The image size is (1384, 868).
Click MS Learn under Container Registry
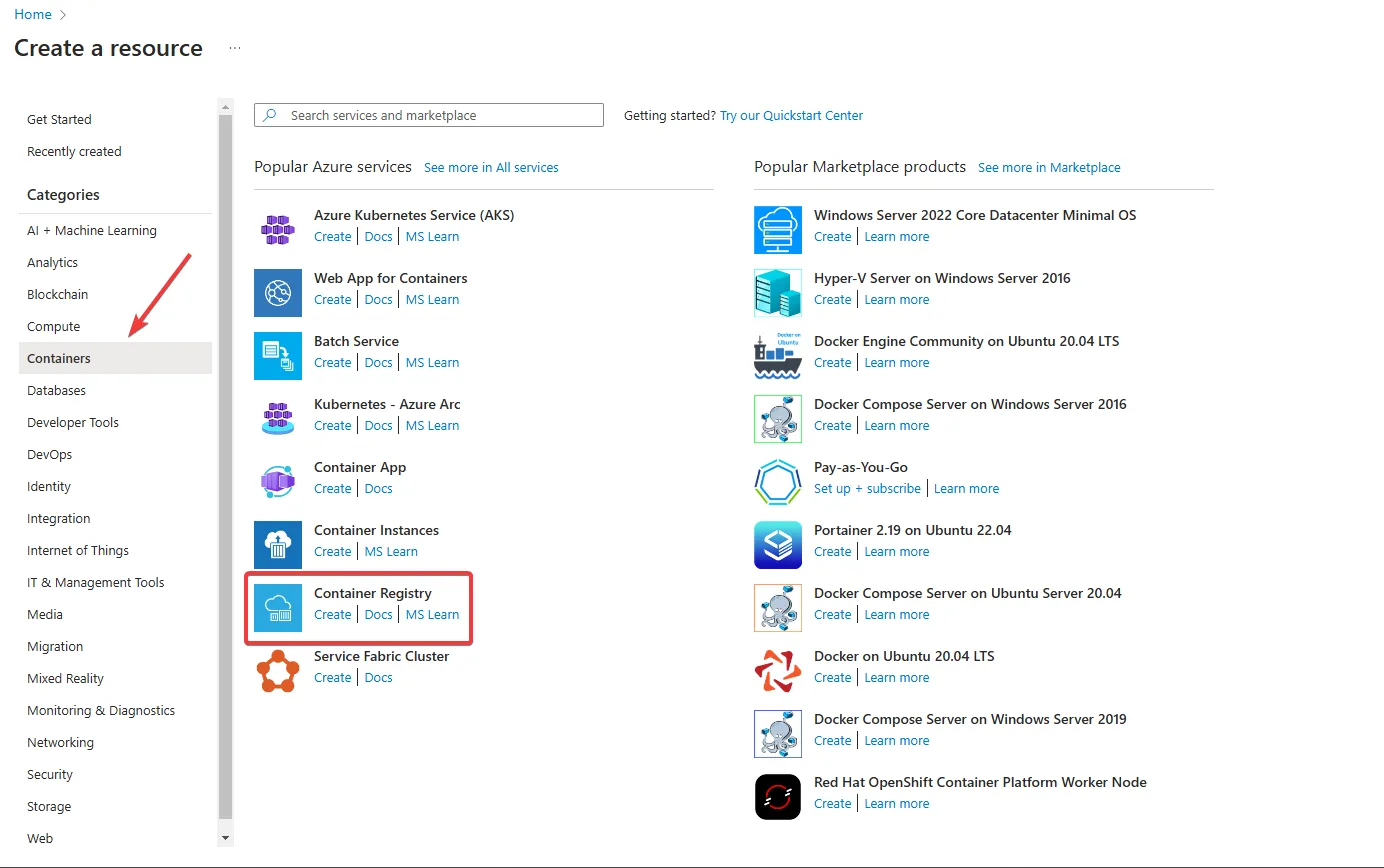(x=433, y=614)
